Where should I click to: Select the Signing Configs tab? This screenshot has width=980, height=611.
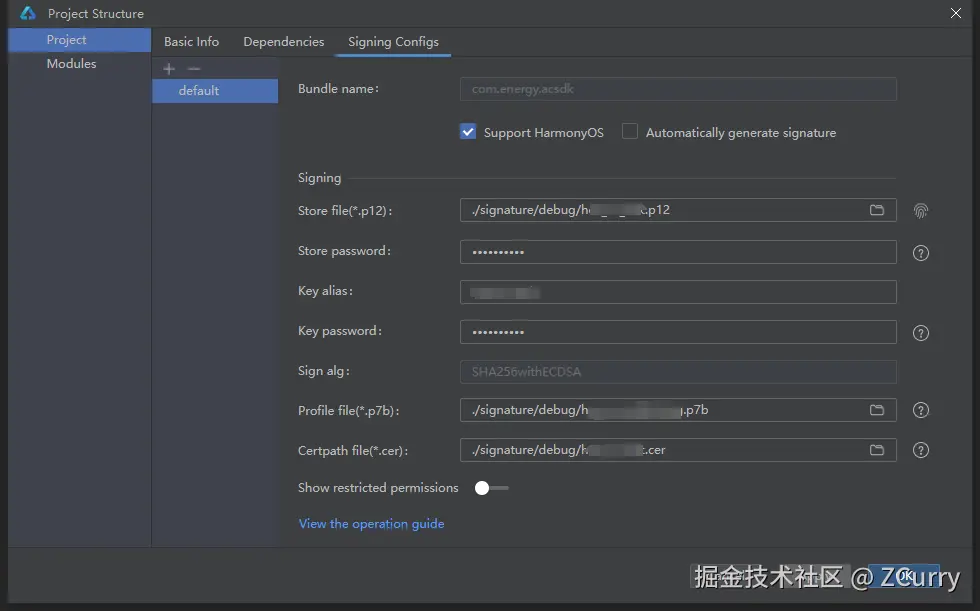pos(393,42)
